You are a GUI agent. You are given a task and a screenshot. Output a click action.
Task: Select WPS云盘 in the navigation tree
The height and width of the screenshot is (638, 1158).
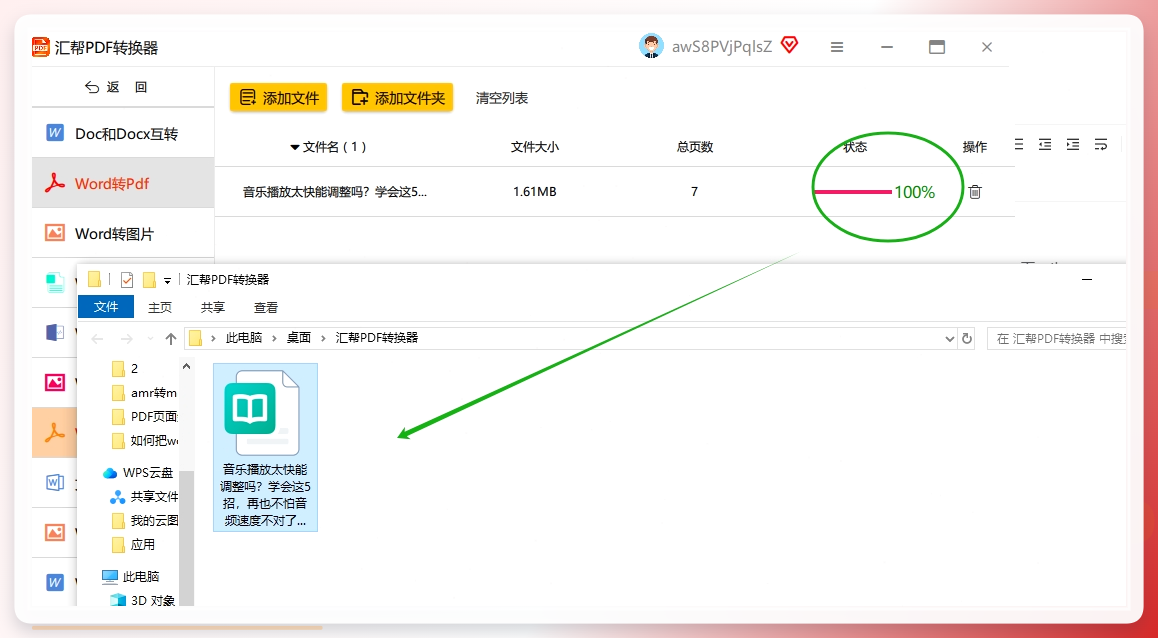139,473
